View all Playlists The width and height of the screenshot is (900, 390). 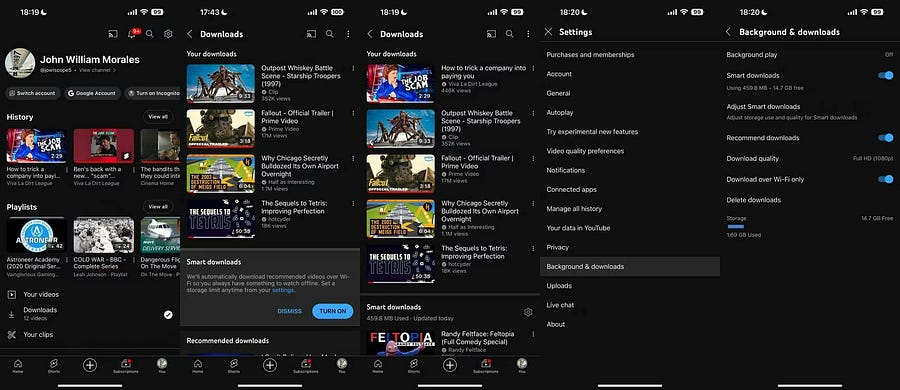pyautogui.click(x=158, y=206)
